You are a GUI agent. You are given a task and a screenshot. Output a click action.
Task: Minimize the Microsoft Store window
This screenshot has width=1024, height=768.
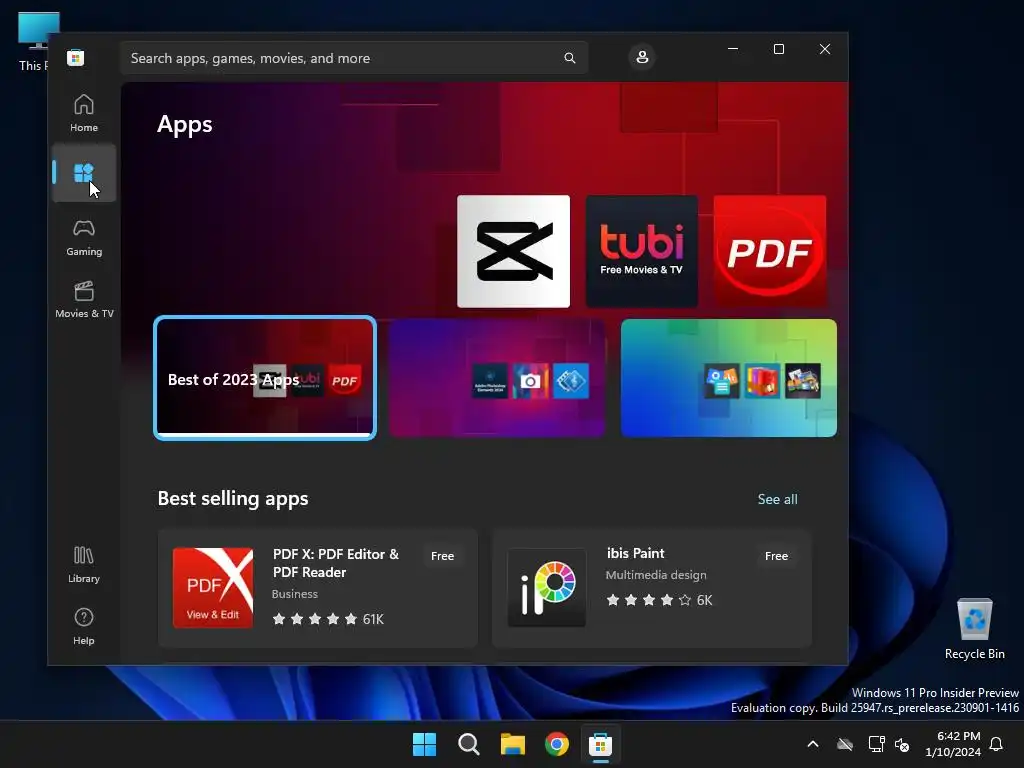tap(733, 50)
